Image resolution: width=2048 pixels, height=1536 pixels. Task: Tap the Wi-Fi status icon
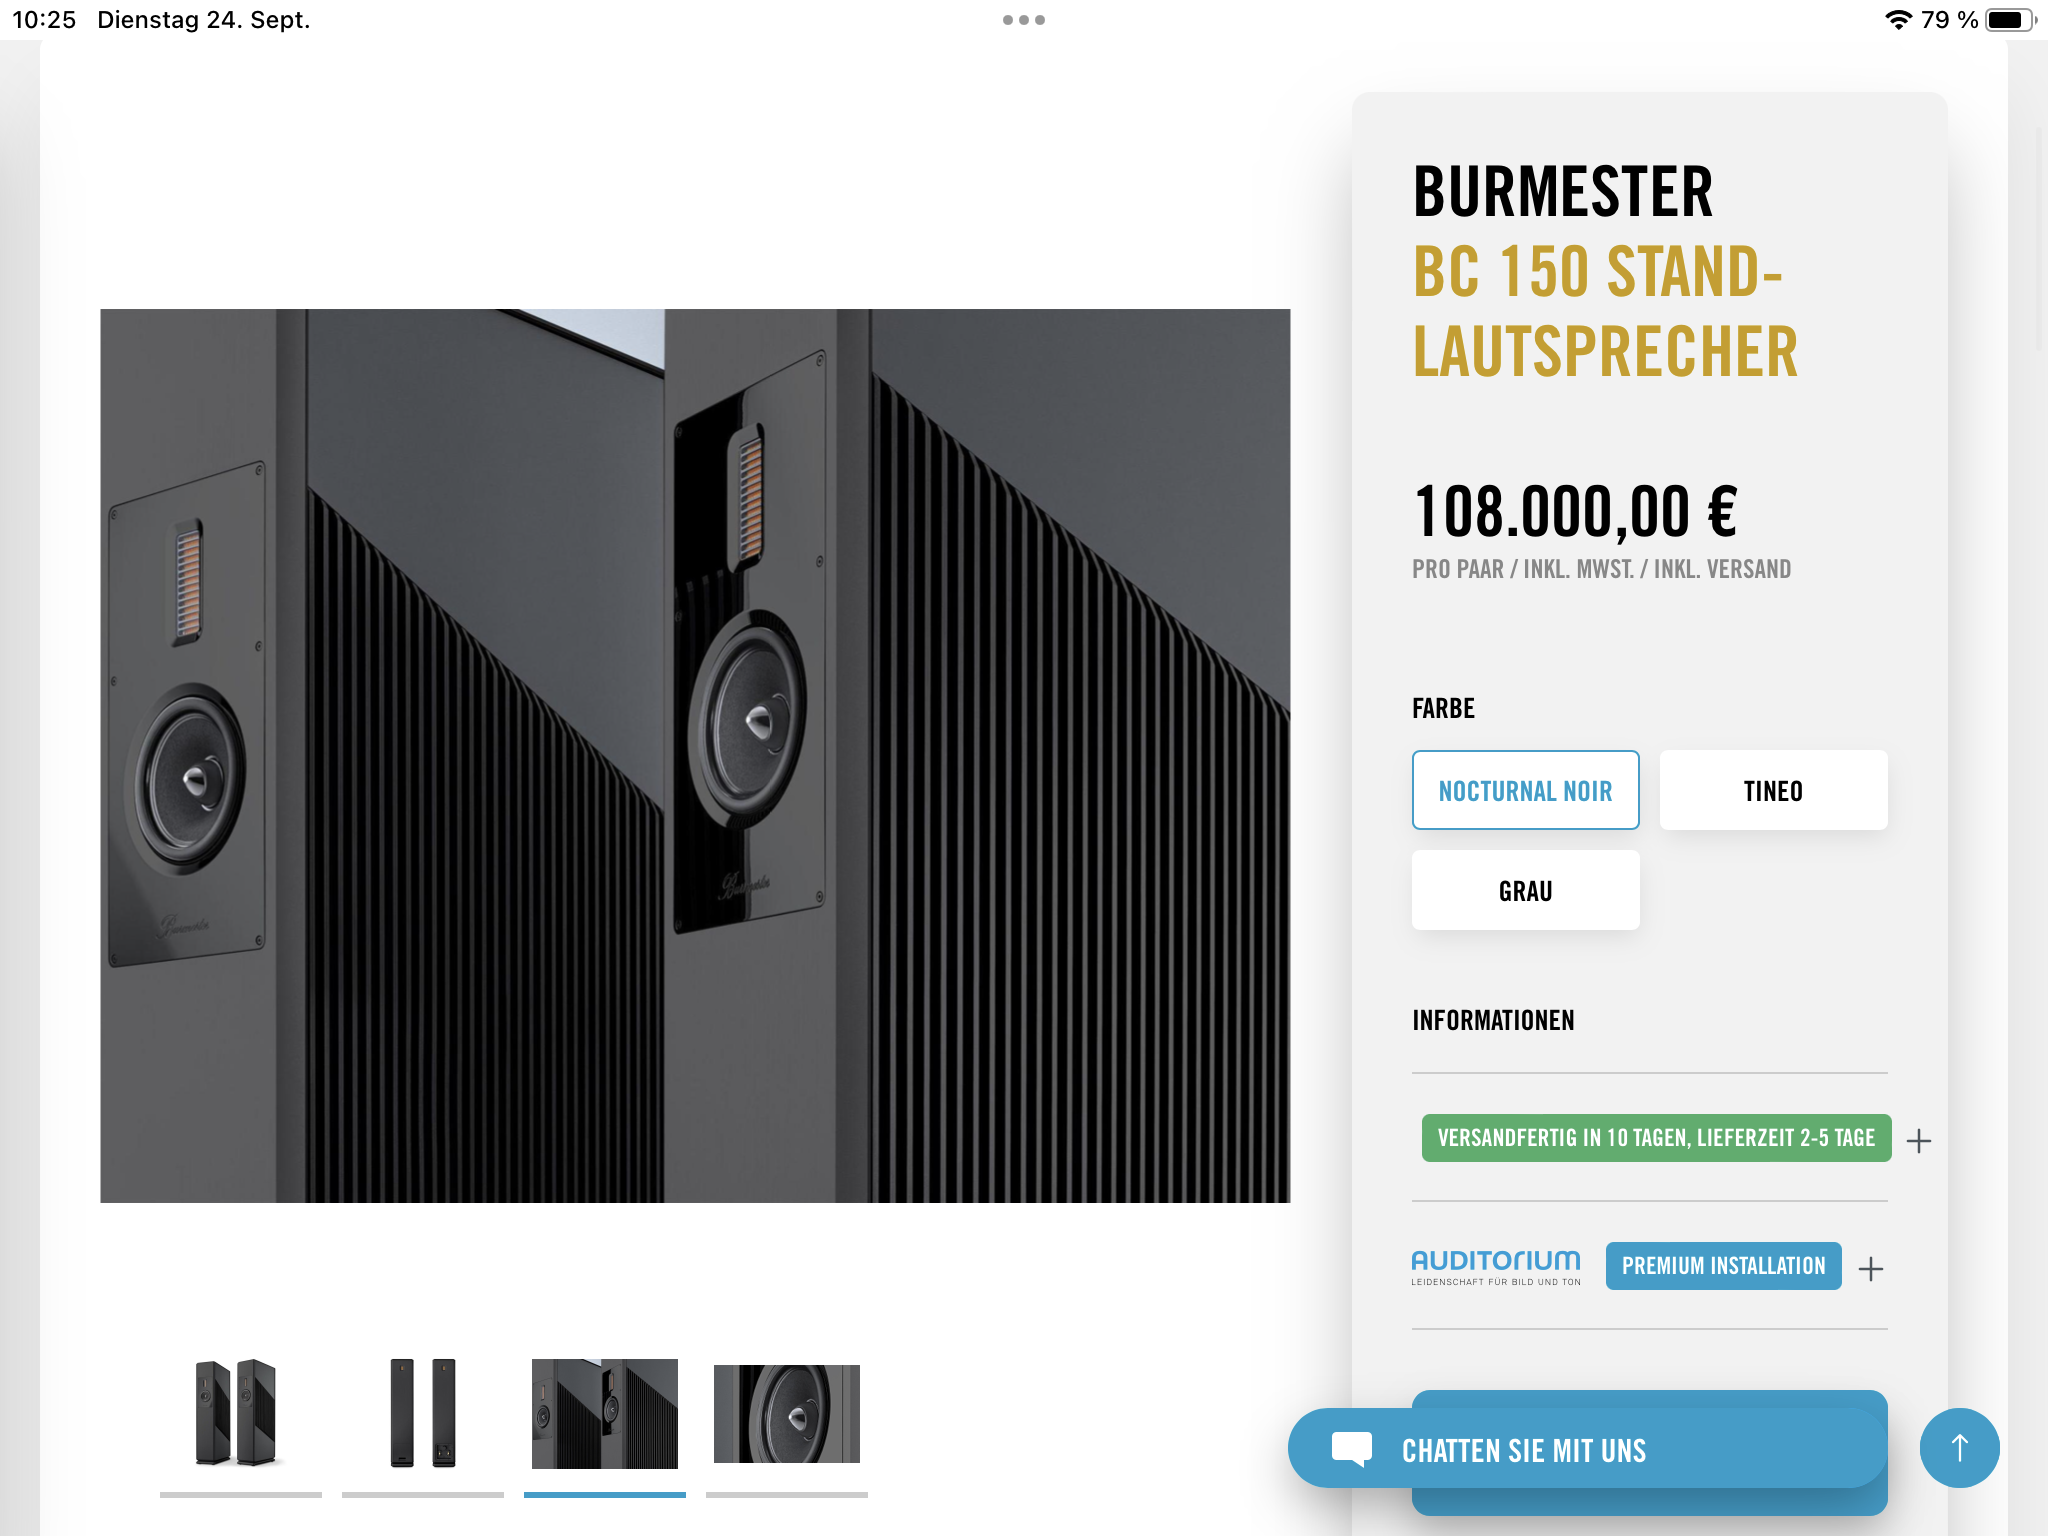pyautogui.click(x=1897, y=20)
